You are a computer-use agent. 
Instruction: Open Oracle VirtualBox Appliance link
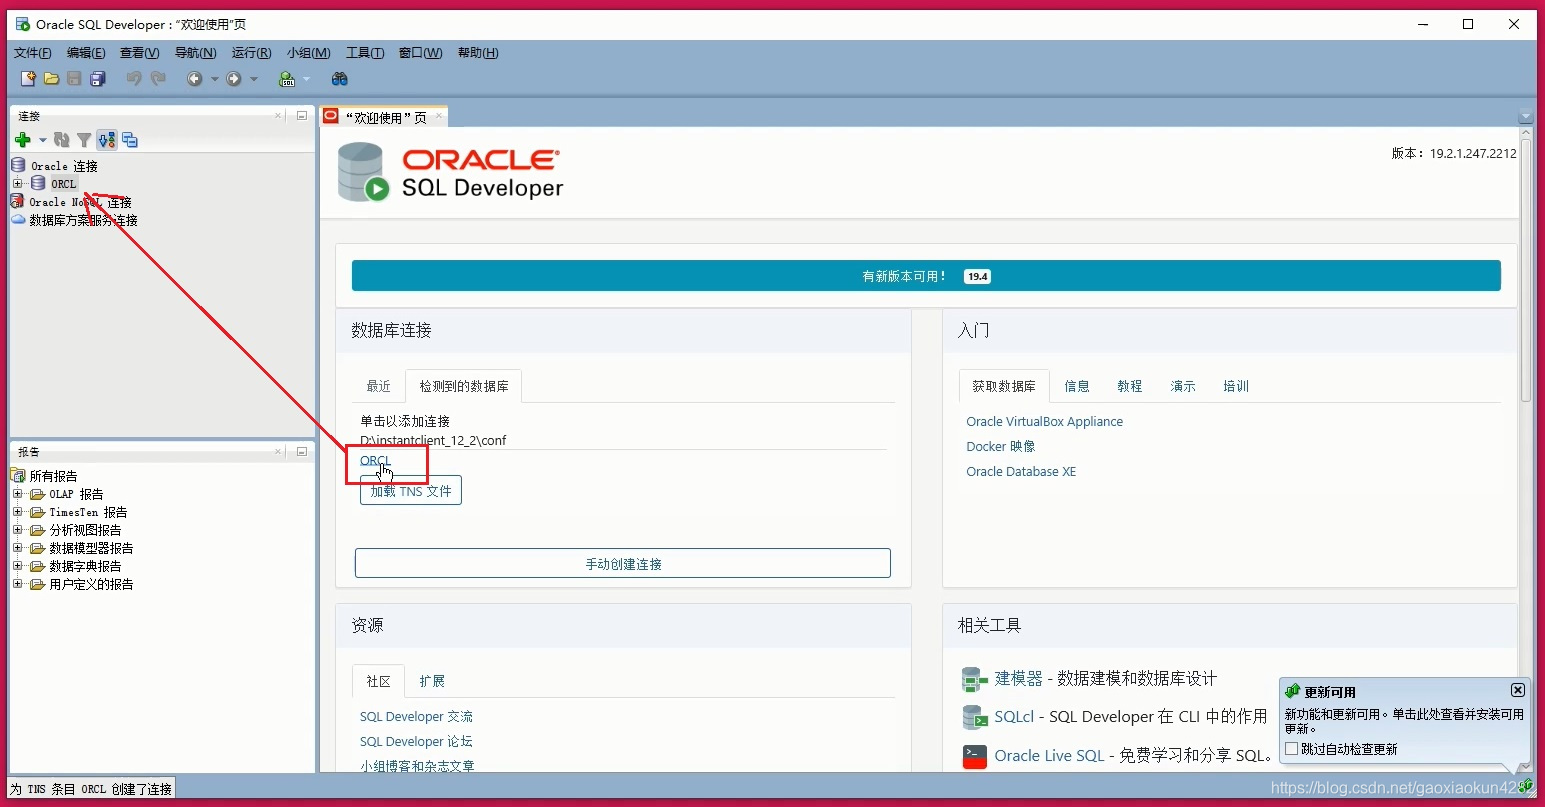pos(1044,422)
